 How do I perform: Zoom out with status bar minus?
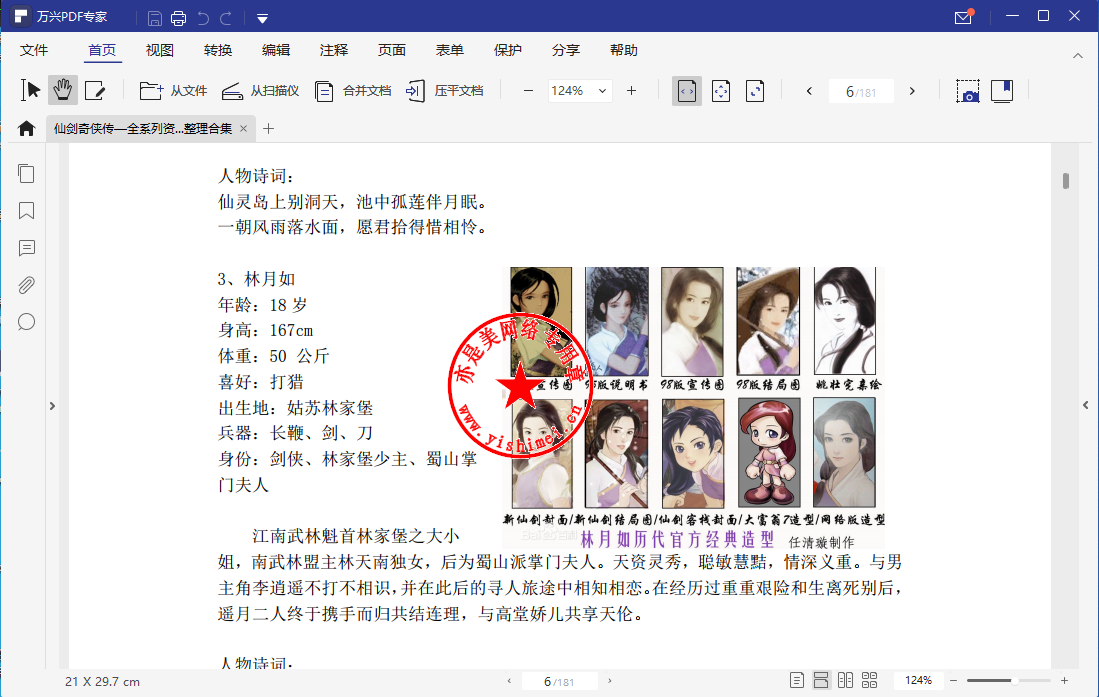(x=953, y=681)
